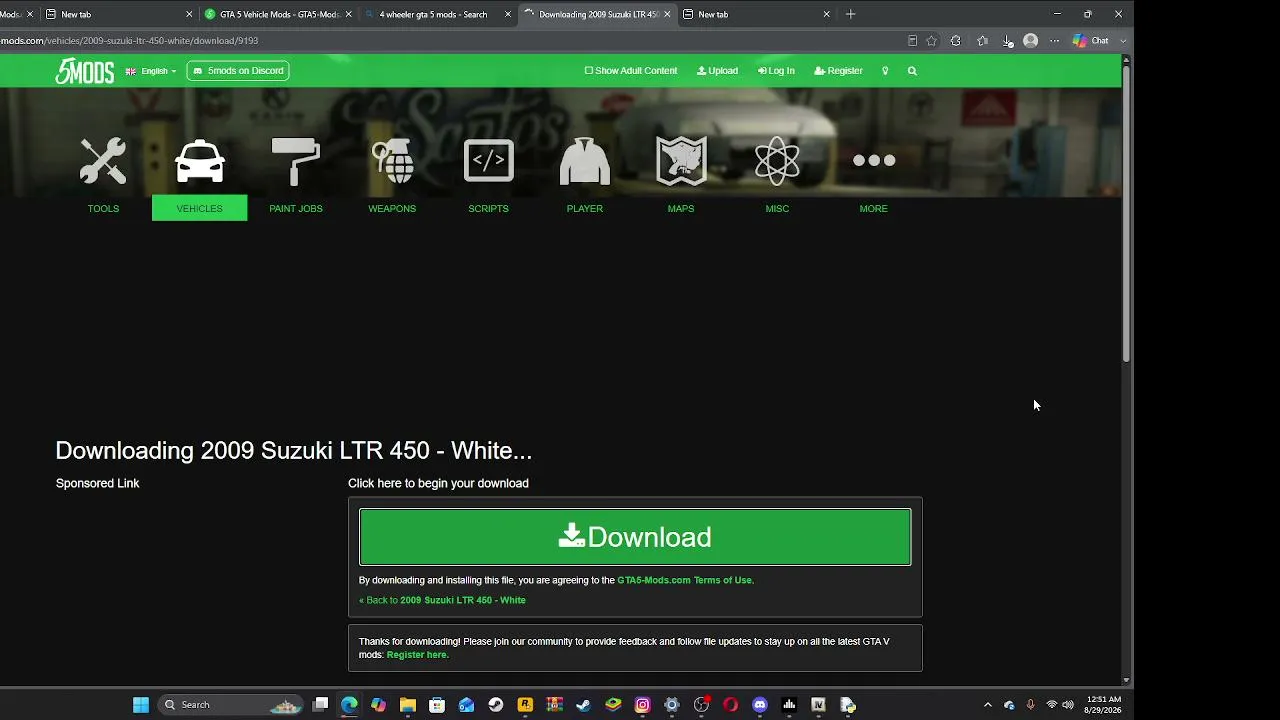1280x720 pixels.
Task: Open the reader view icon in address bar
Action: coord(912,41)
